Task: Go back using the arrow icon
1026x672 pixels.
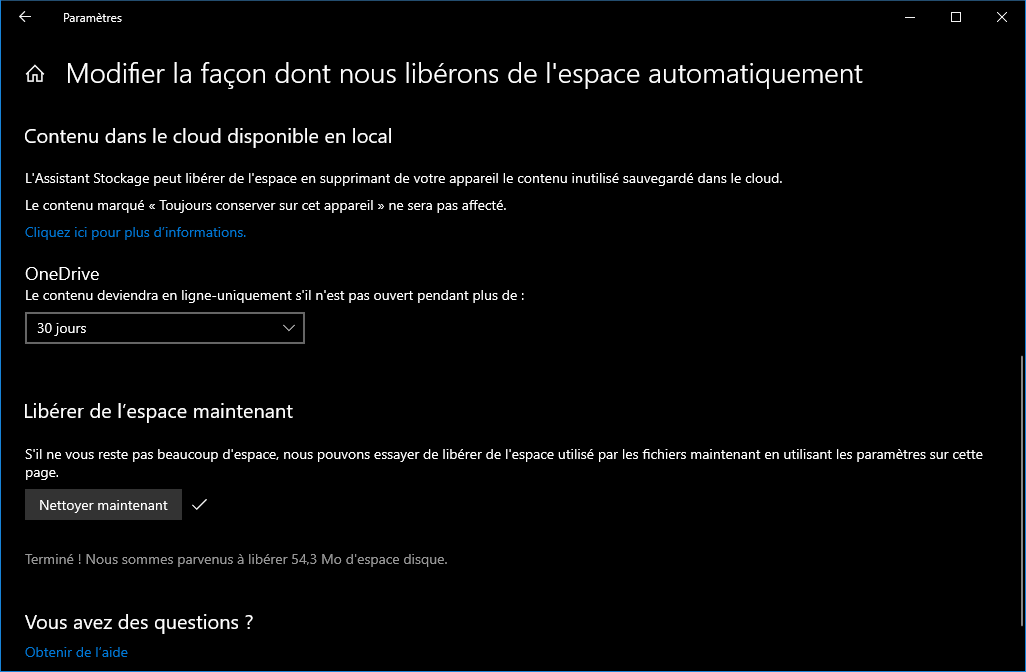Action: pyautogui.click(x=25, y=17)
